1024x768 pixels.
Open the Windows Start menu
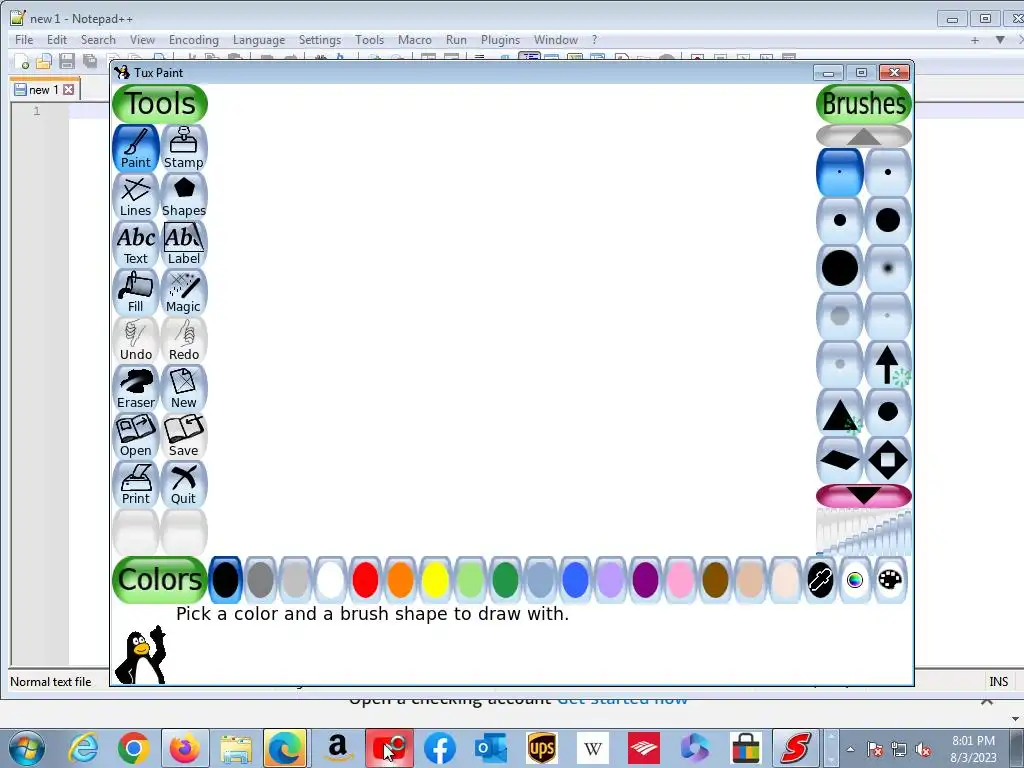27,748
